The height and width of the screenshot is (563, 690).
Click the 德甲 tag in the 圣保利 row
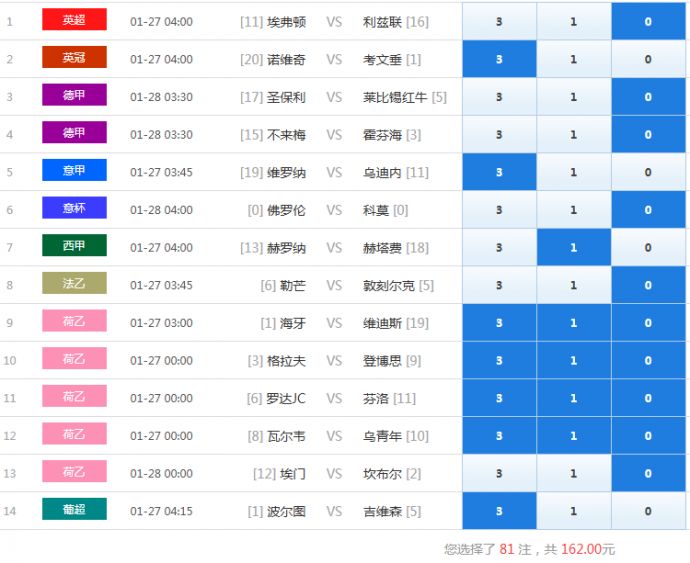(74, 96)
